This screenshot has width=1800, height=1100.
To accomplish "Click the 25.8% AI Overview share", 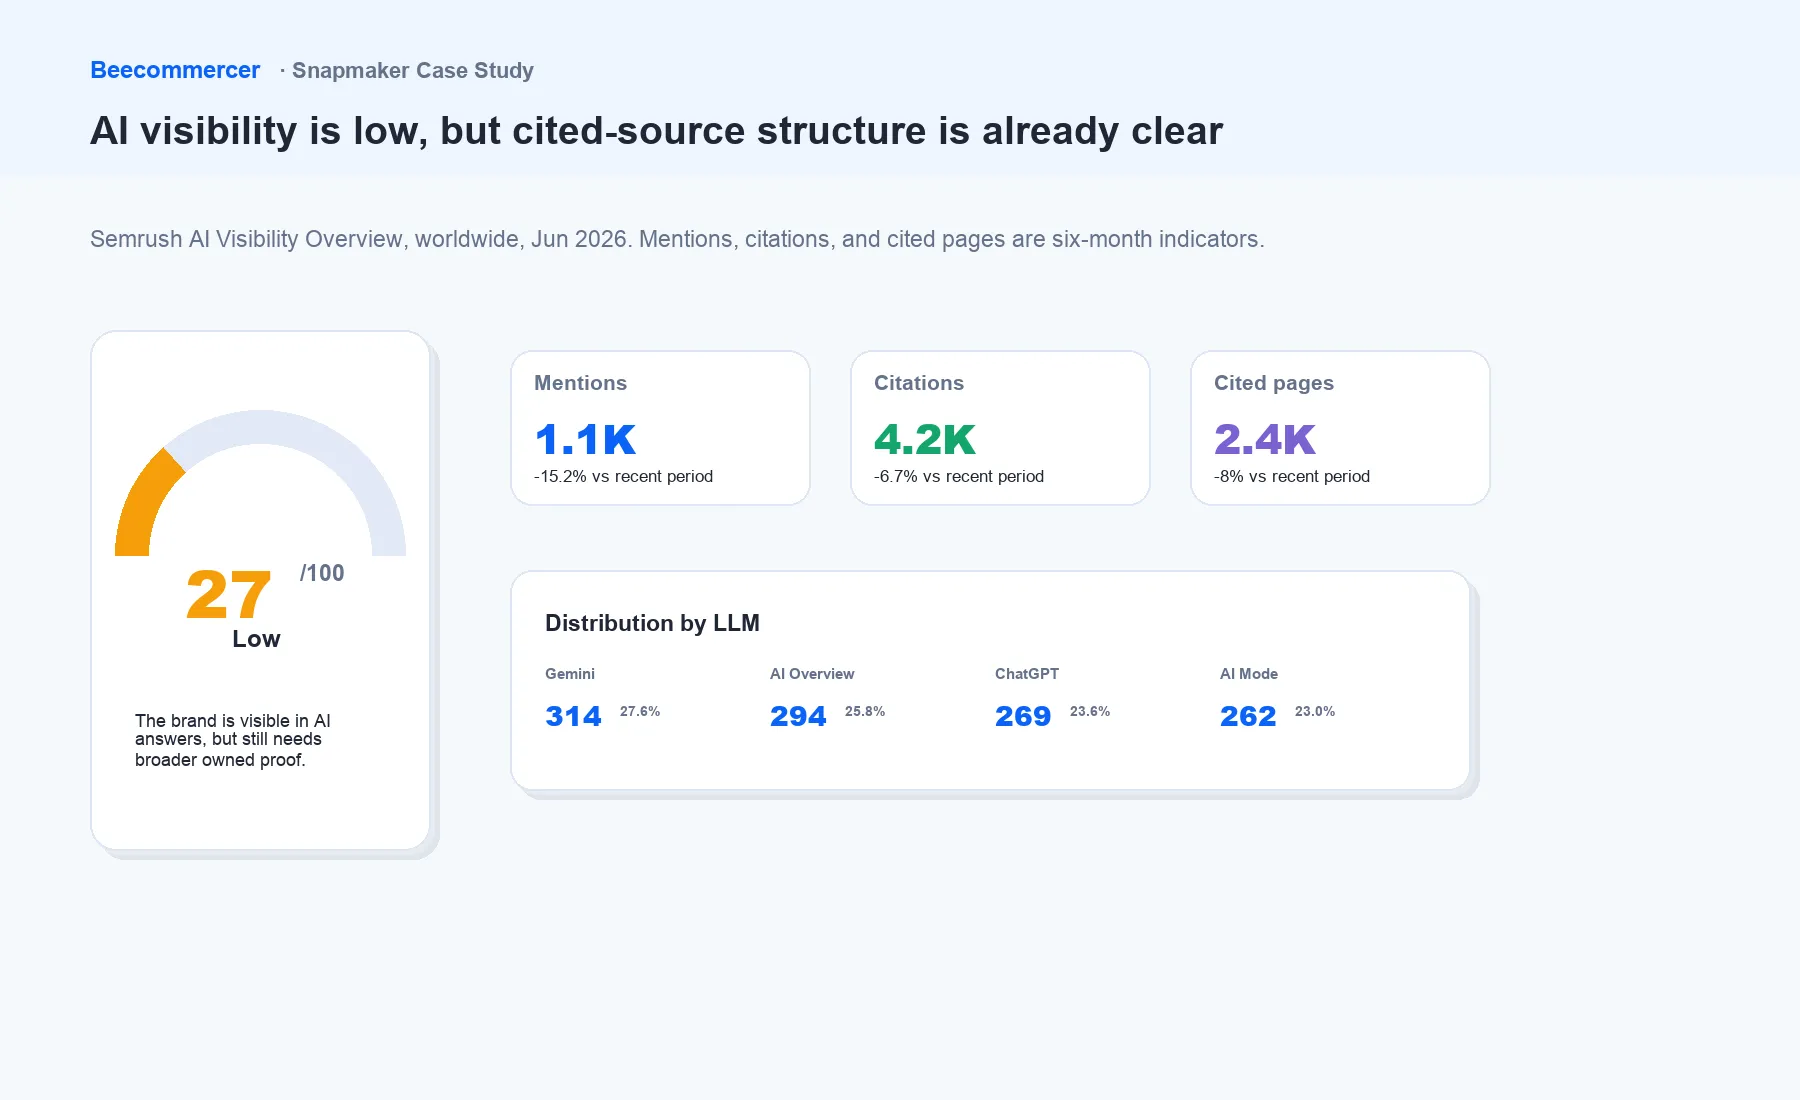I will coord(865,711).
